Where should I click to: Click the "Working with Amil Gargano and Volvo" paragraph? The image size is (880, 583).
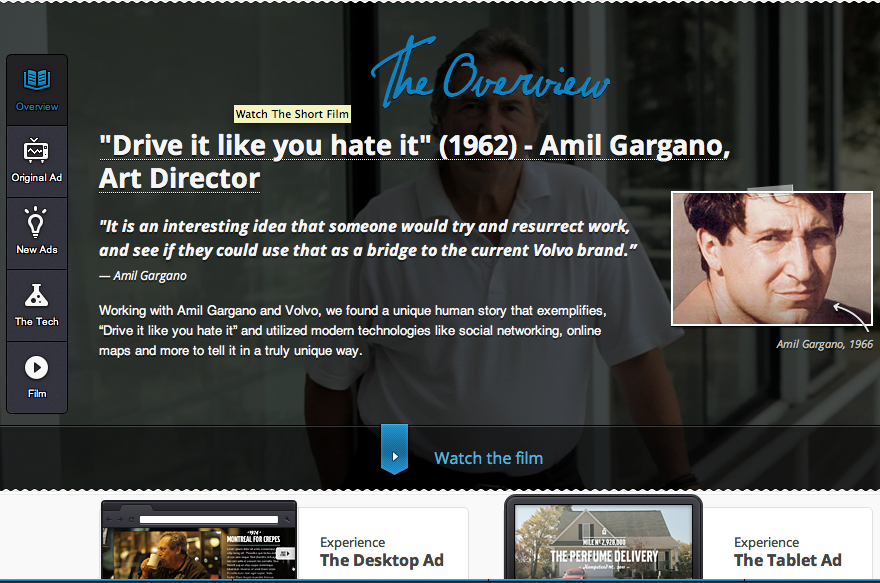click(x=352, y=330)
